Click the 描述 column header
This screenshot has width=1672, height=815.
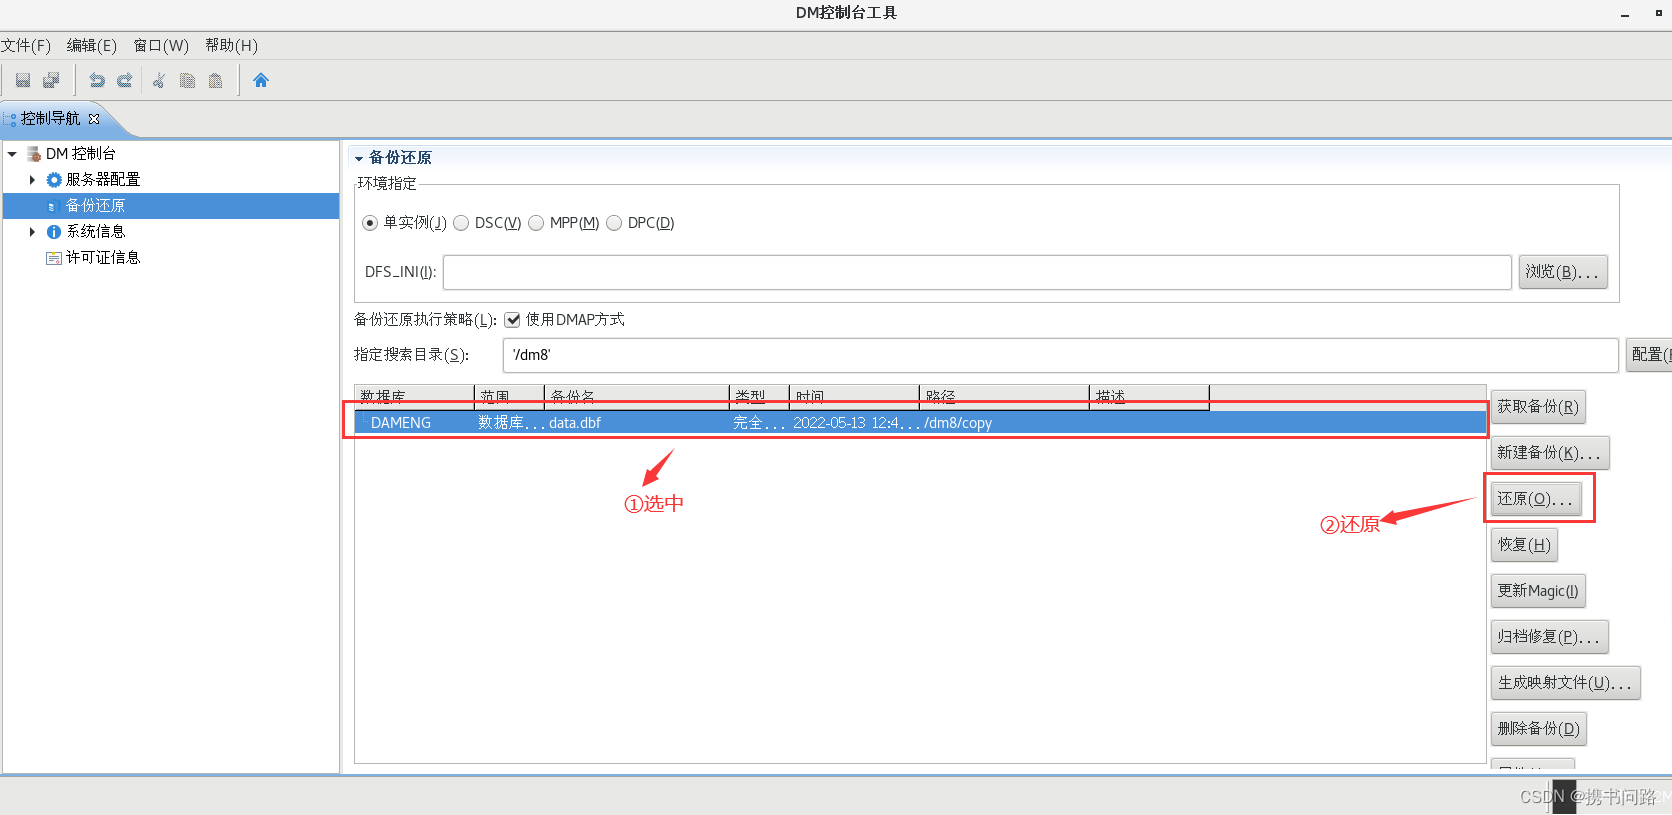tap(1149, 397)
